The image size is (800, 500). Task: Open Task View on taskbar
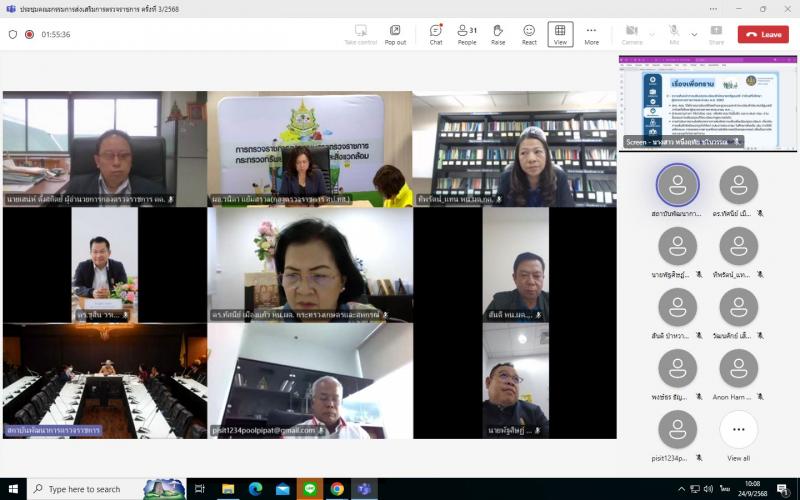click(x=199, y=489)
